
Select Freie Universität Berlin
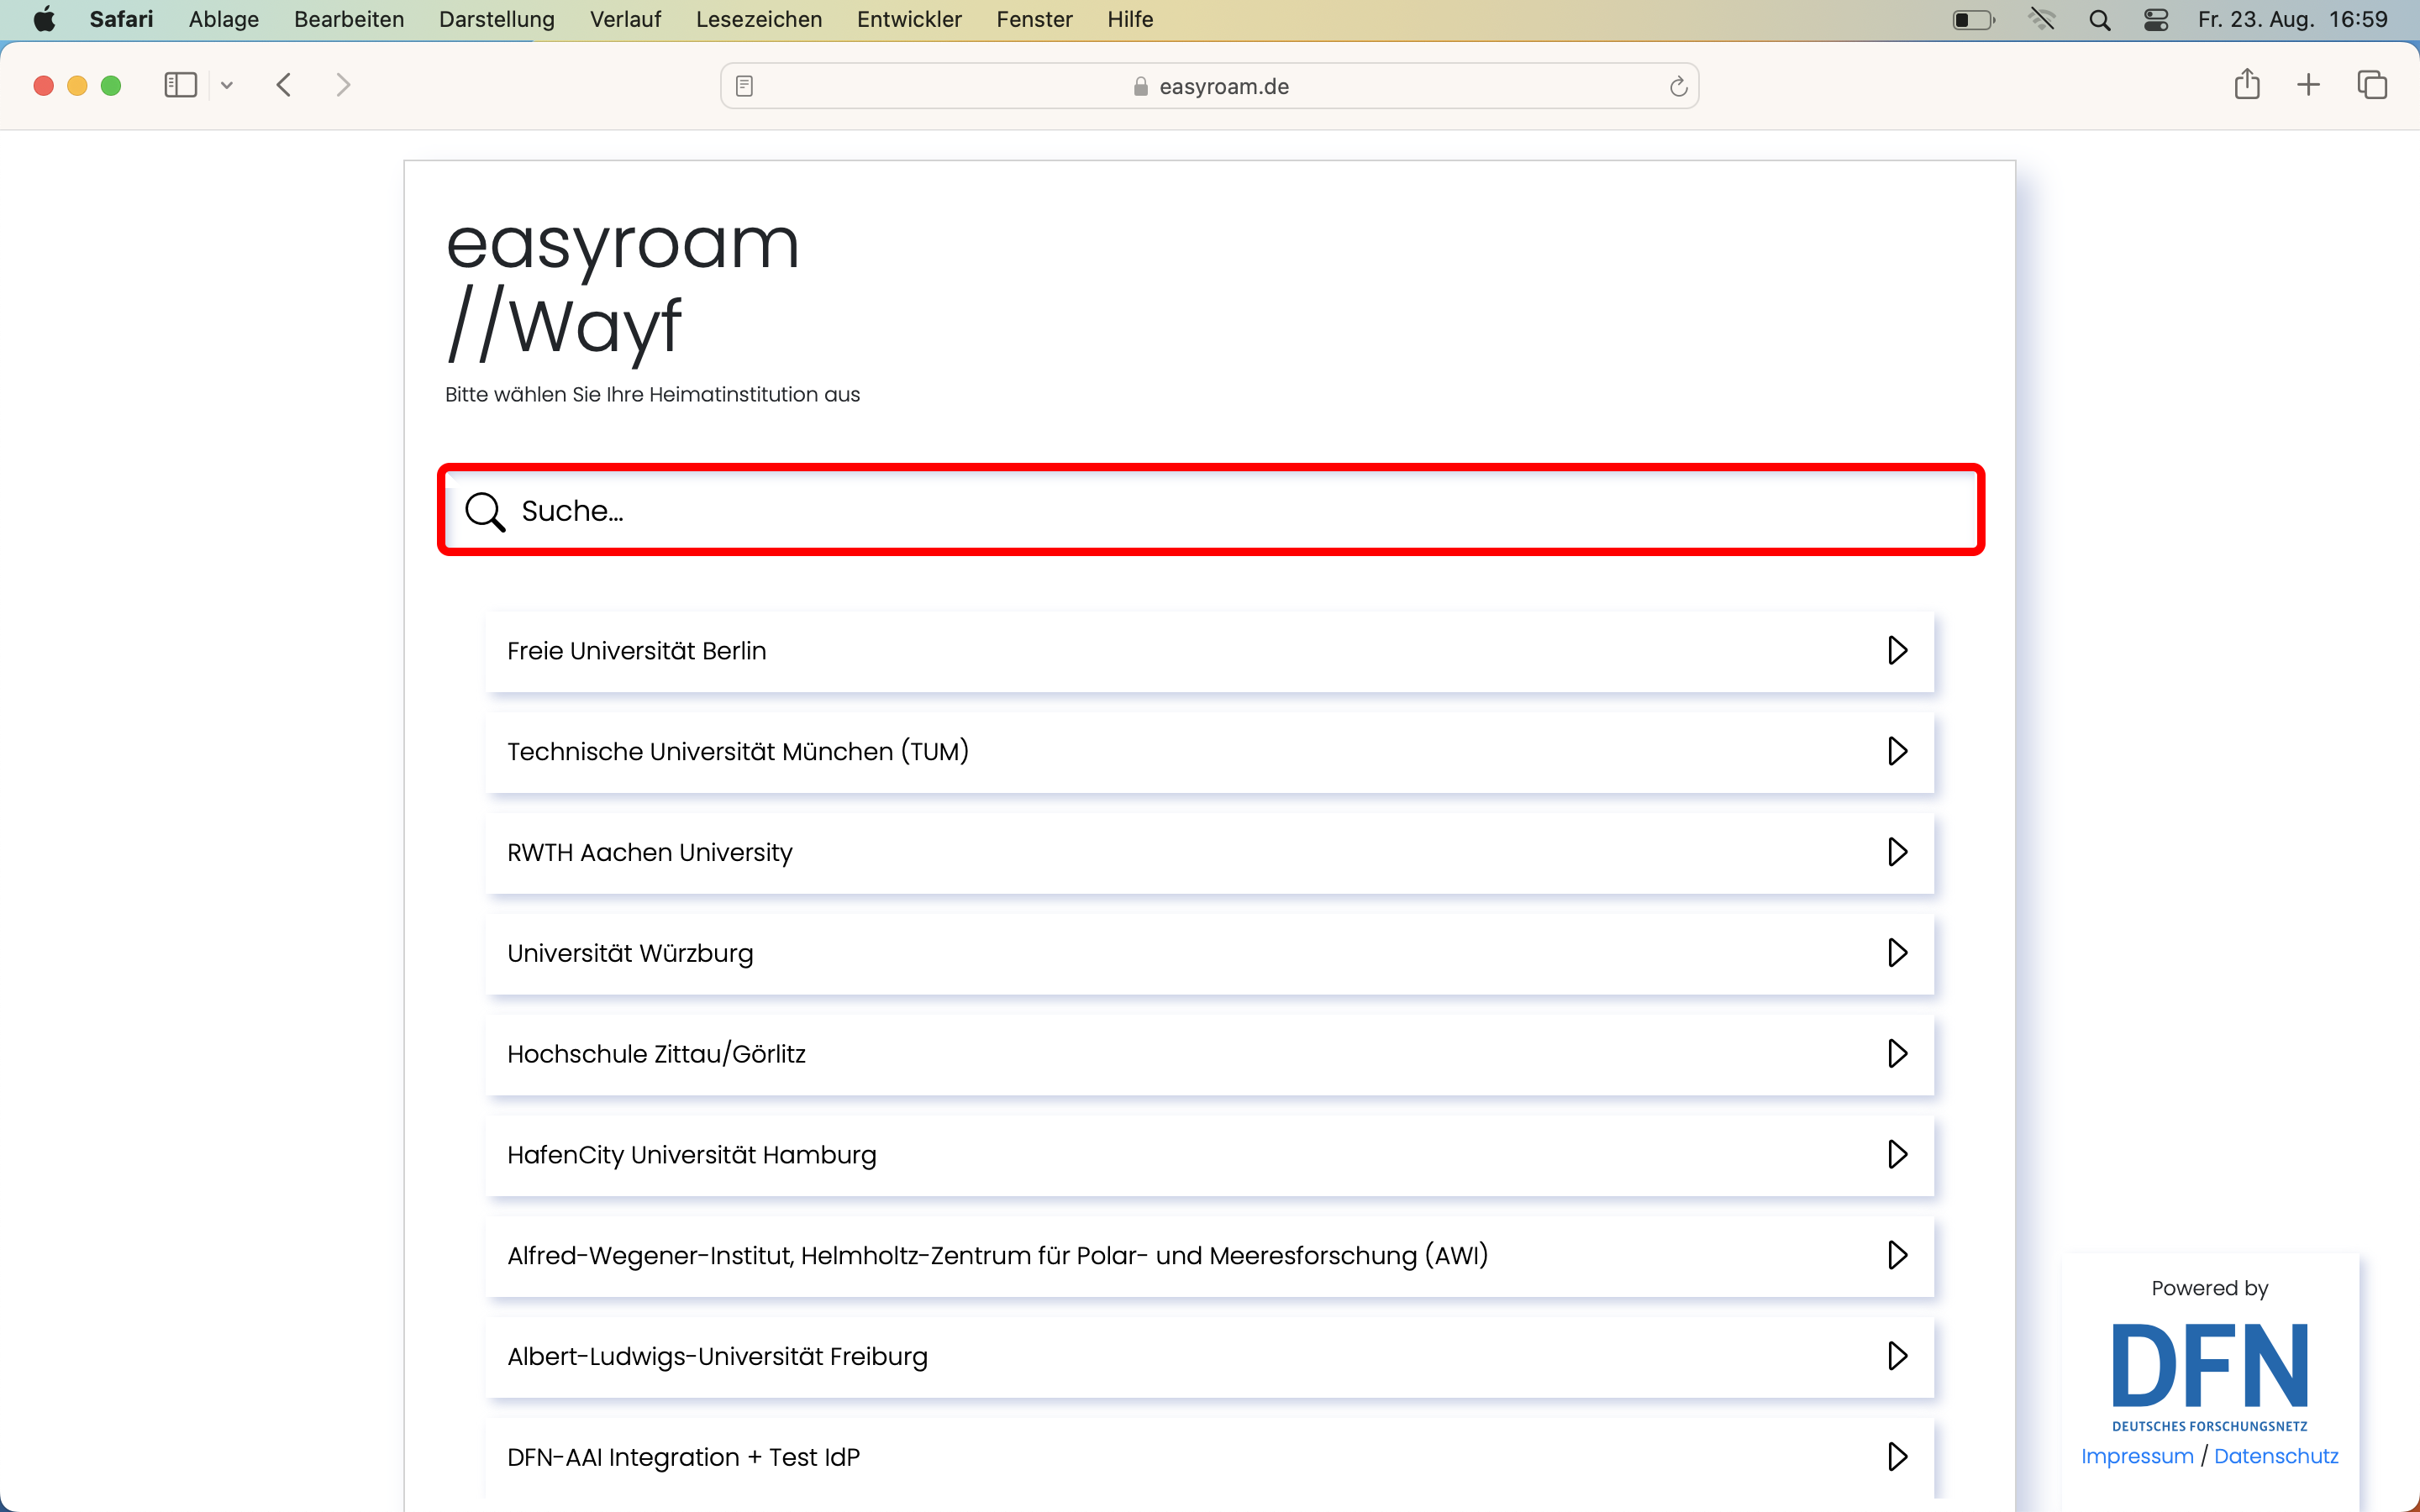click(x=1210, y=651)
